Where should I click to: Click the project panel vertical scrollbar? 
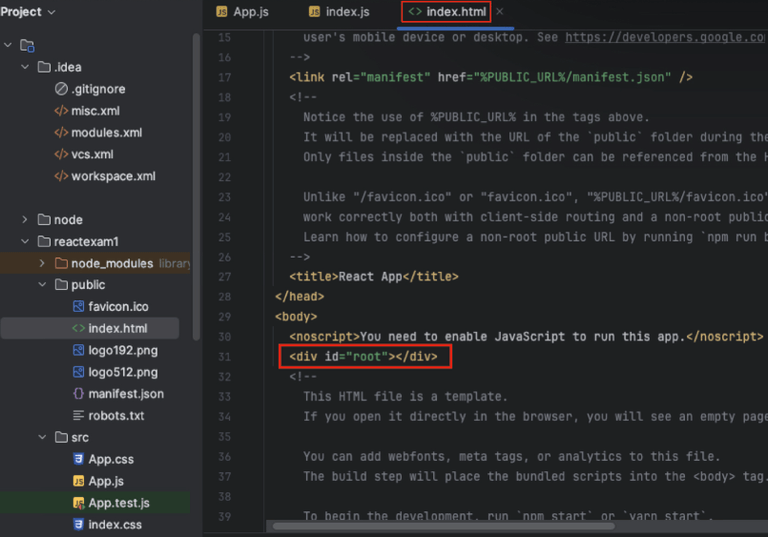[196, 186]
